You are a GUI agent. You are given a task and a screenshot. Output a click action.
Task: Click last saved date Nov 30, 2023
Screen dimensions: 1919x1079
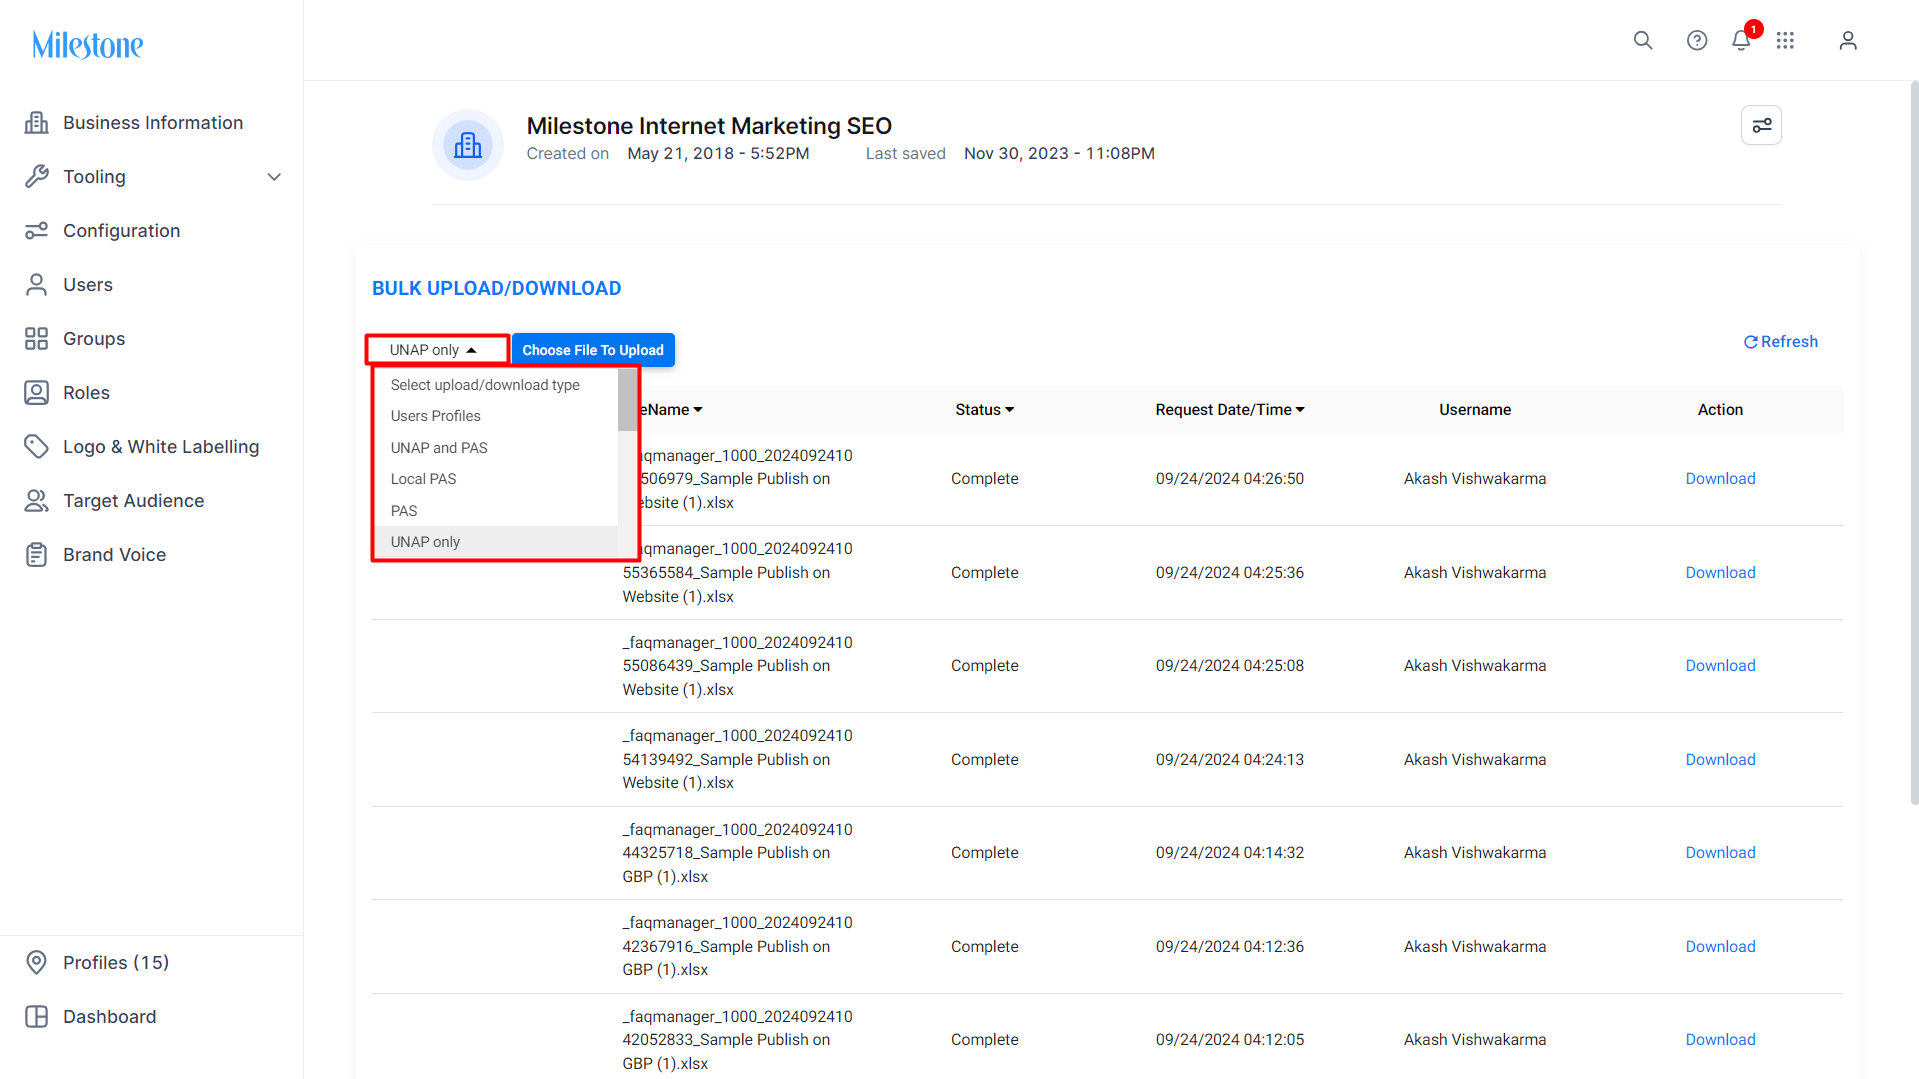(1059, 154)
